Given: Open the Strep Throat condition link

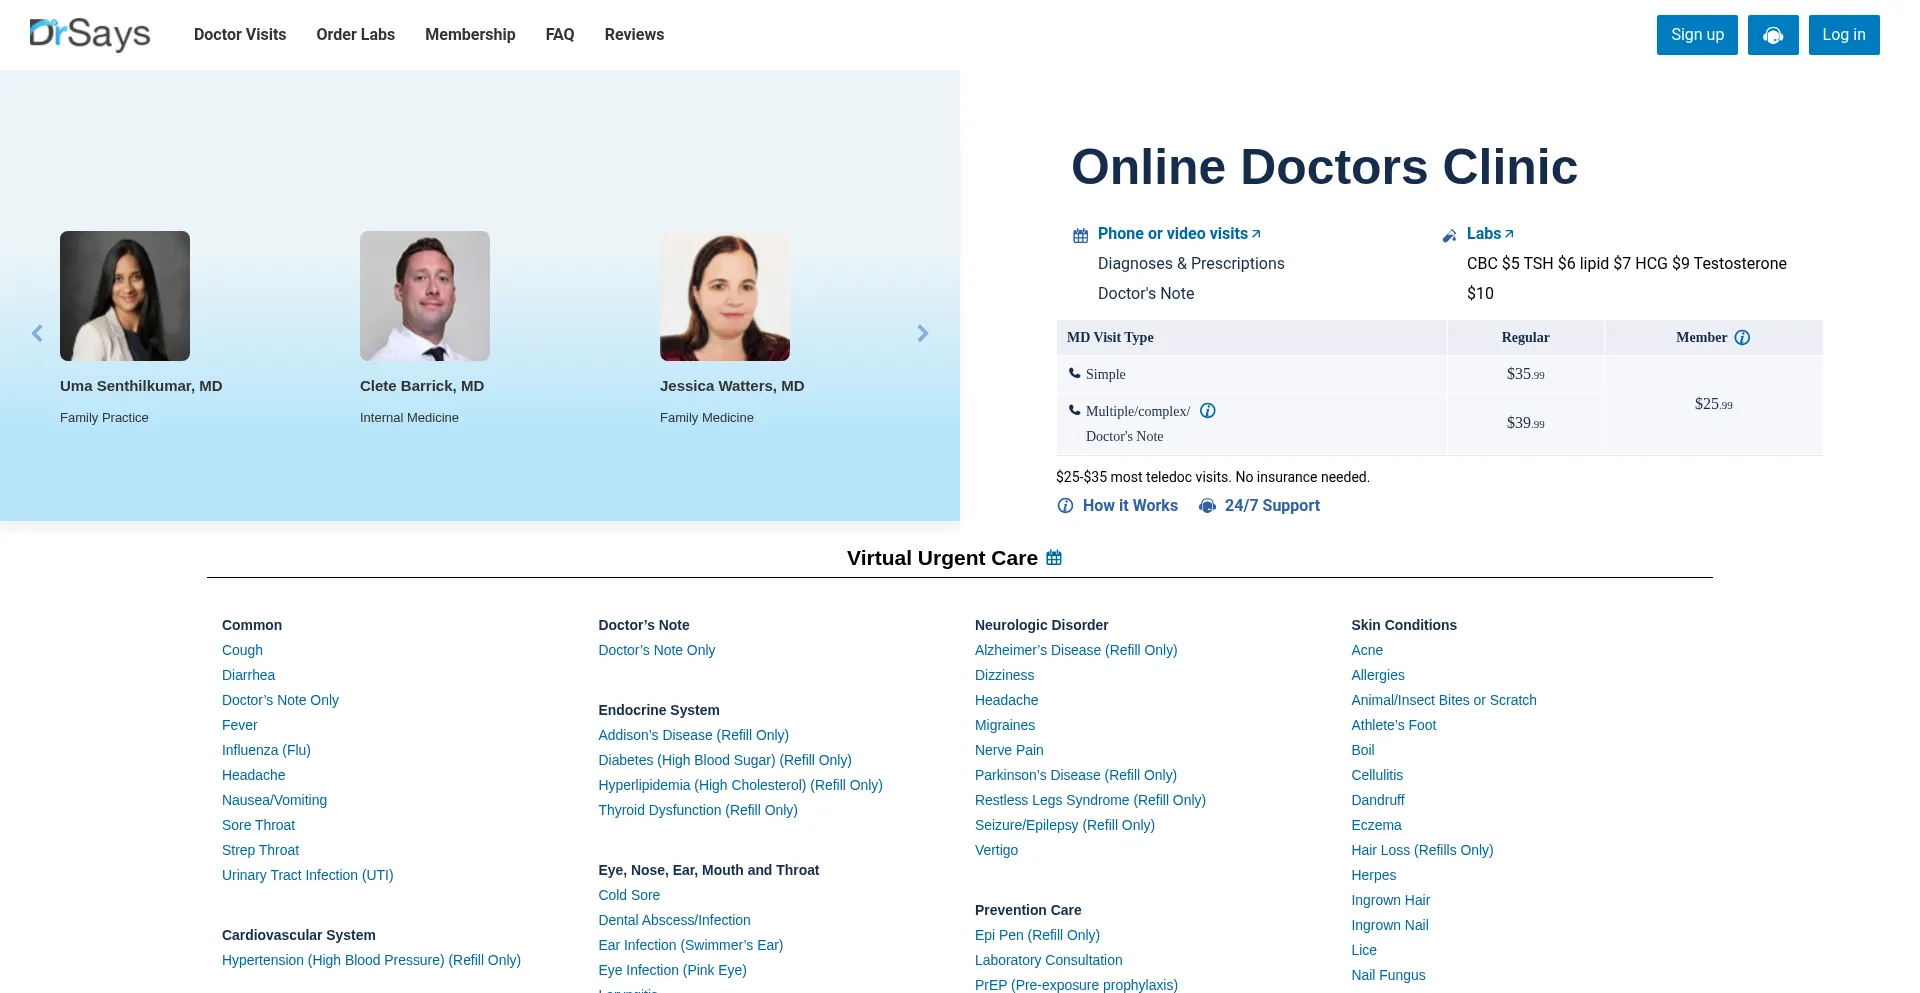Looking at the screenshot, I should point(260,850).
